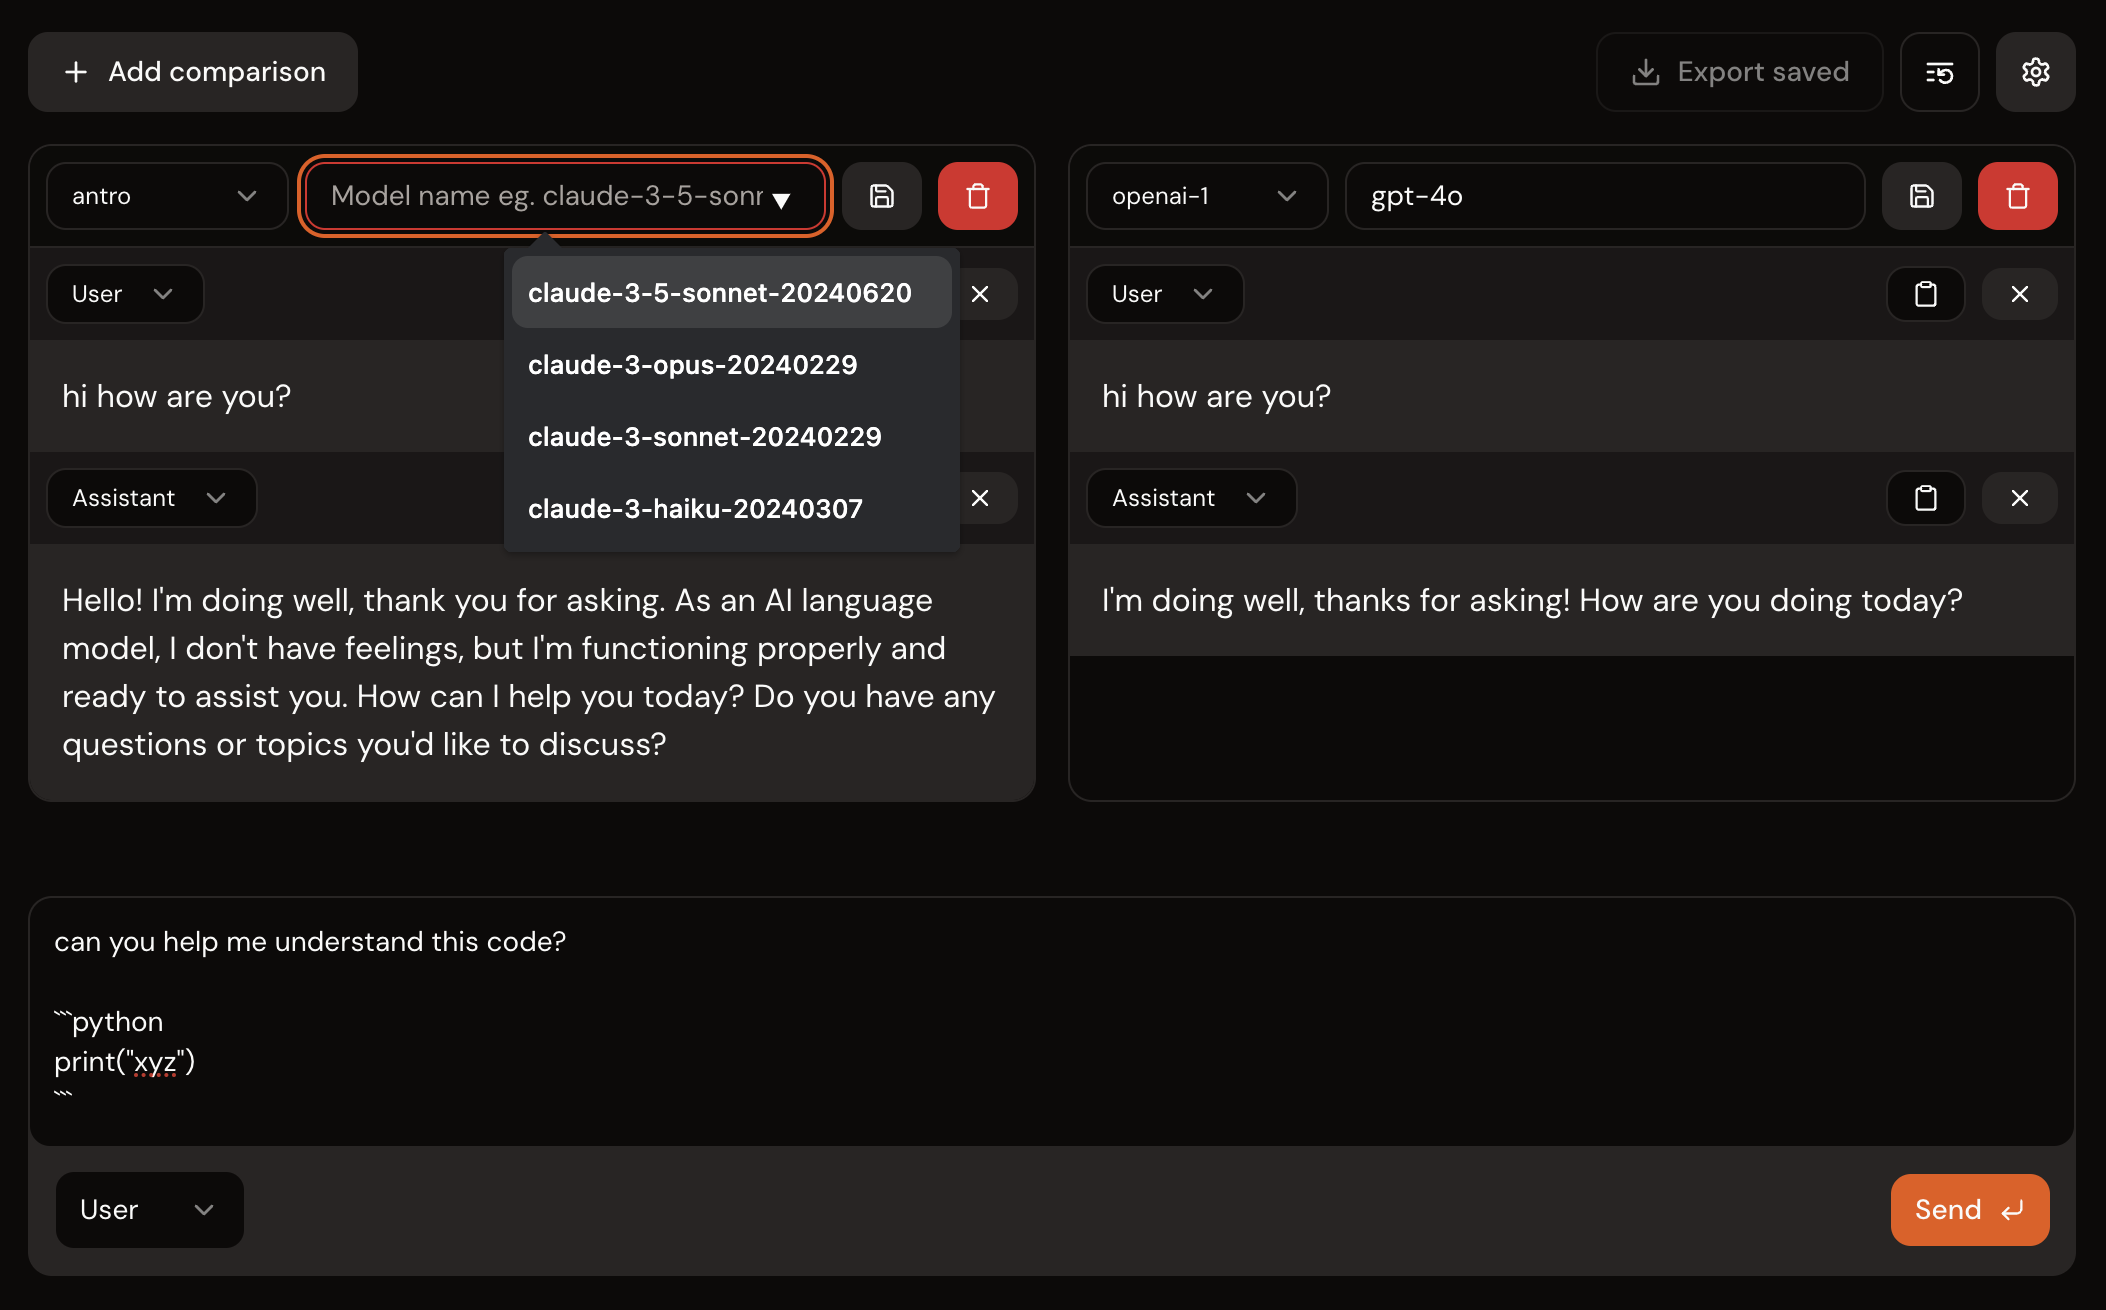Choose claude-3-opus-20240229 model option

click(x=692, y=365)
